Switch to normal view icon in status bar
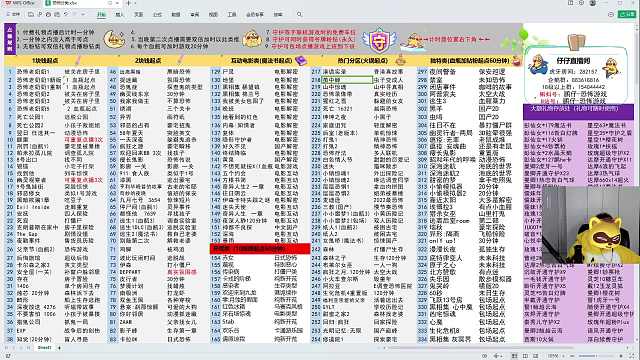Screen dimensions: 640x360 click(x=514, y=356)
